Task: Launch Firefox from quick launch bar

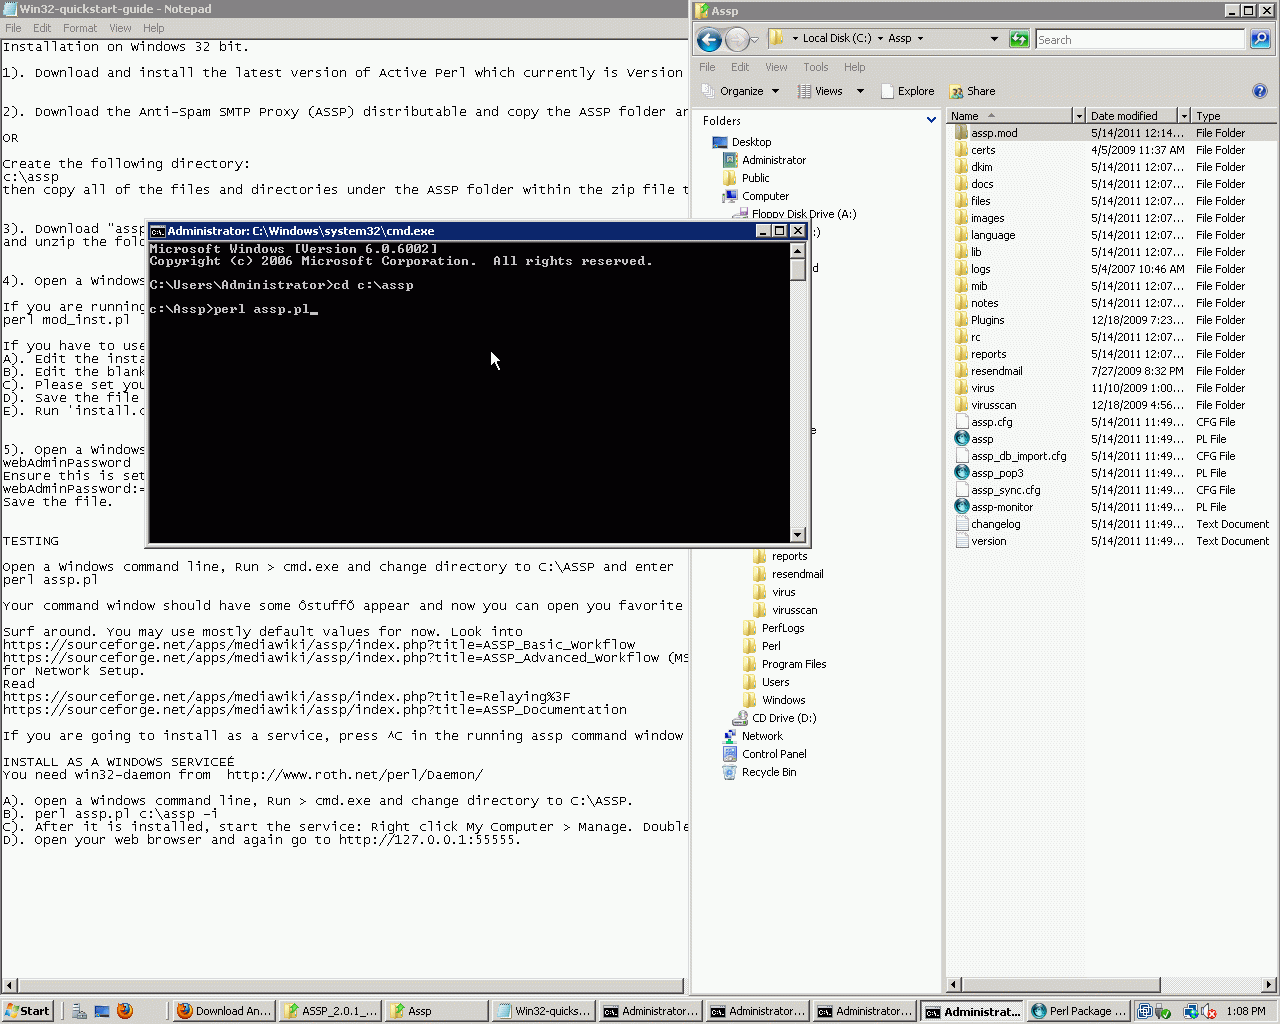Action: pyautogui.click(x=125, y=1011)
